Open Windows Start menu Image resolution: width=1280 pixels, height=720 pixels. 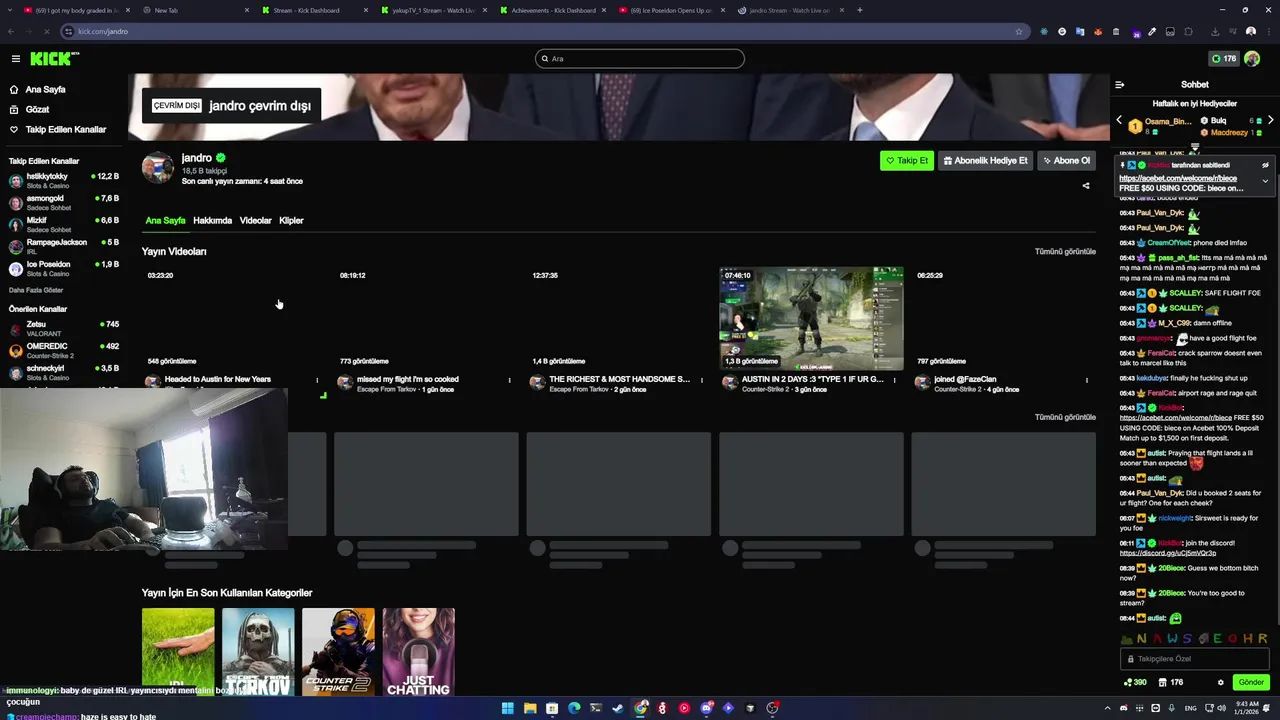(508, 708)
